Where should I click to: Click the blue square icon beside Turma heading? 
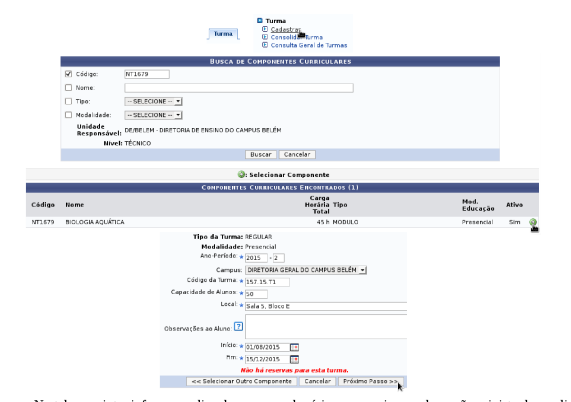[x=260, y=21]
